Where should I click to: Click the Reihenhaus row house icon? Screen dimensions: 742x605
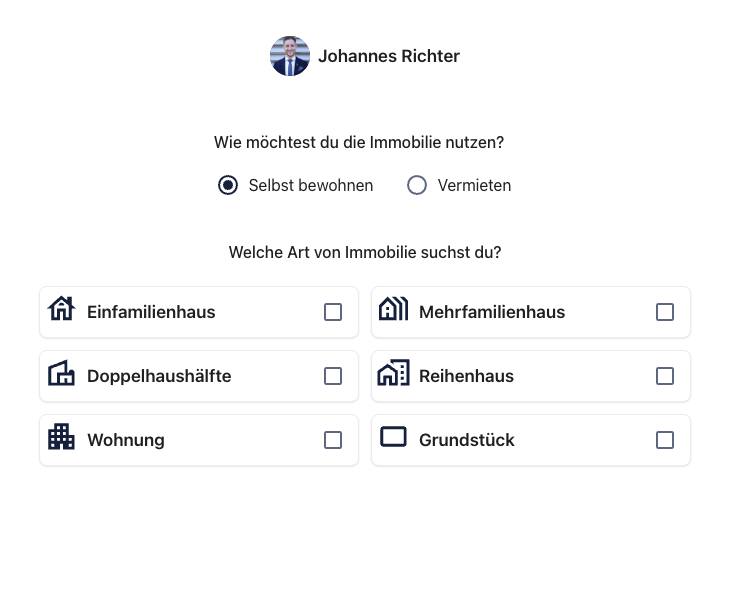393,373
